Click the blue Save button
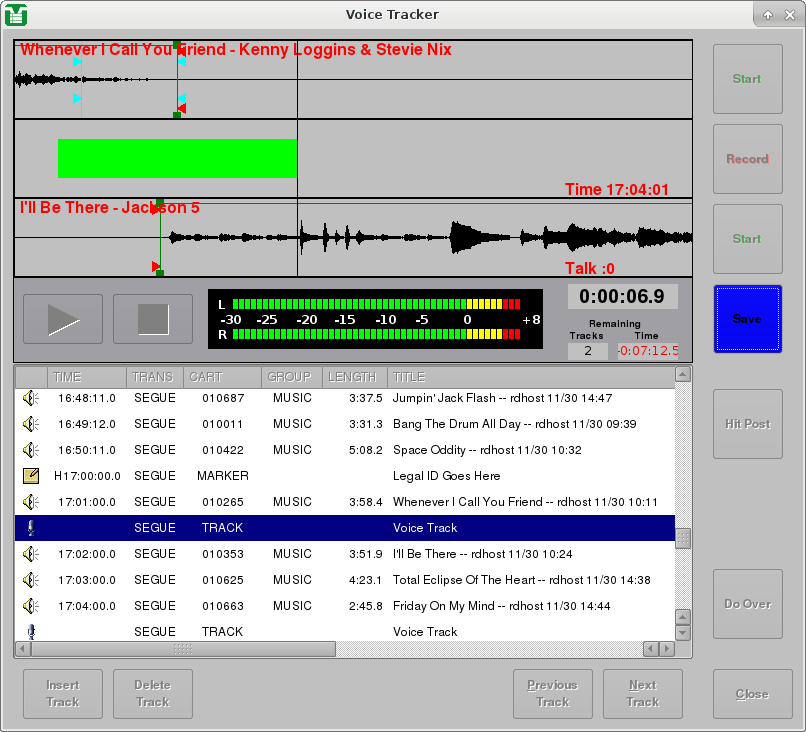The height and width of the screenshot is (732, 806). coord(747,318)
